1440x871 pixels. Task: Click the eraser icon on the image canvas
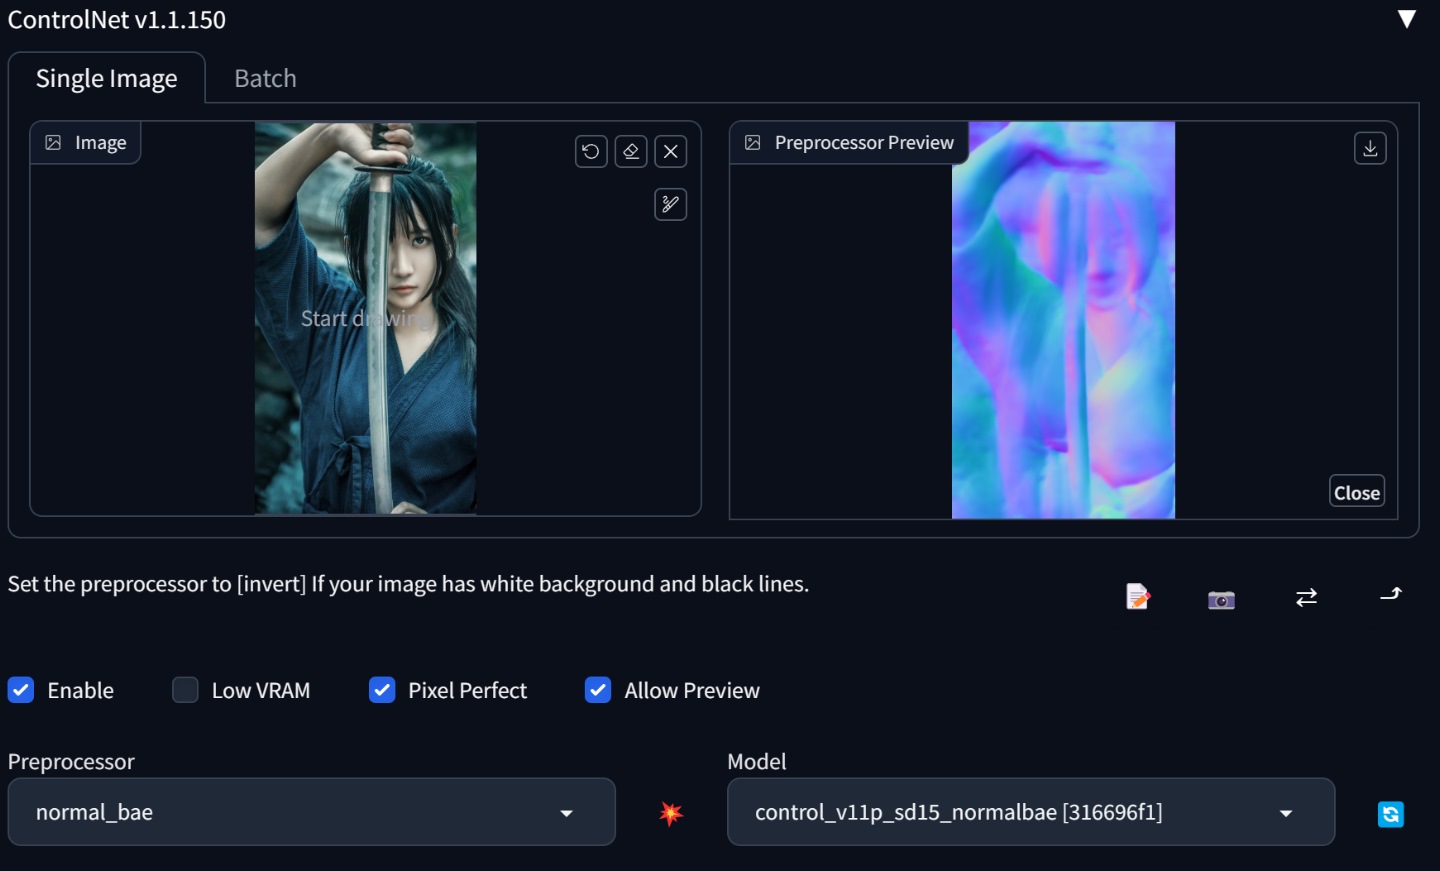631,151
